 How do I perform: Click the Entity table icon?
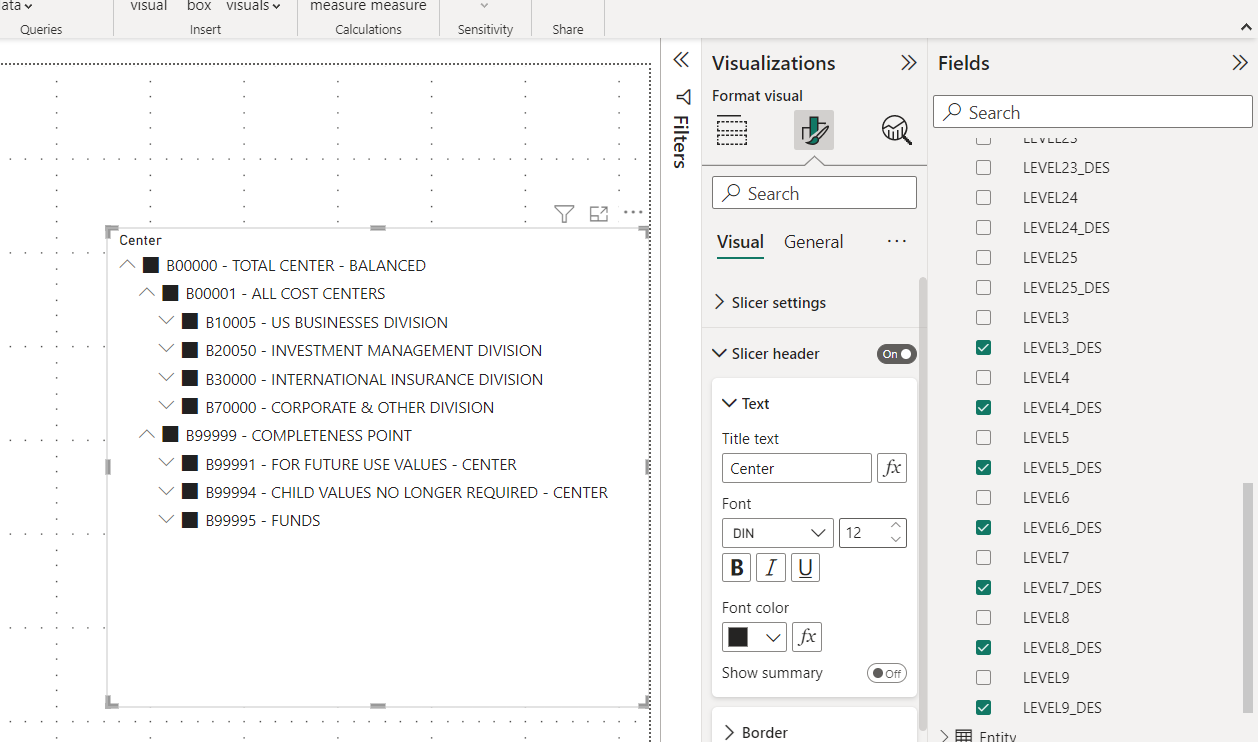pos(964,736)
